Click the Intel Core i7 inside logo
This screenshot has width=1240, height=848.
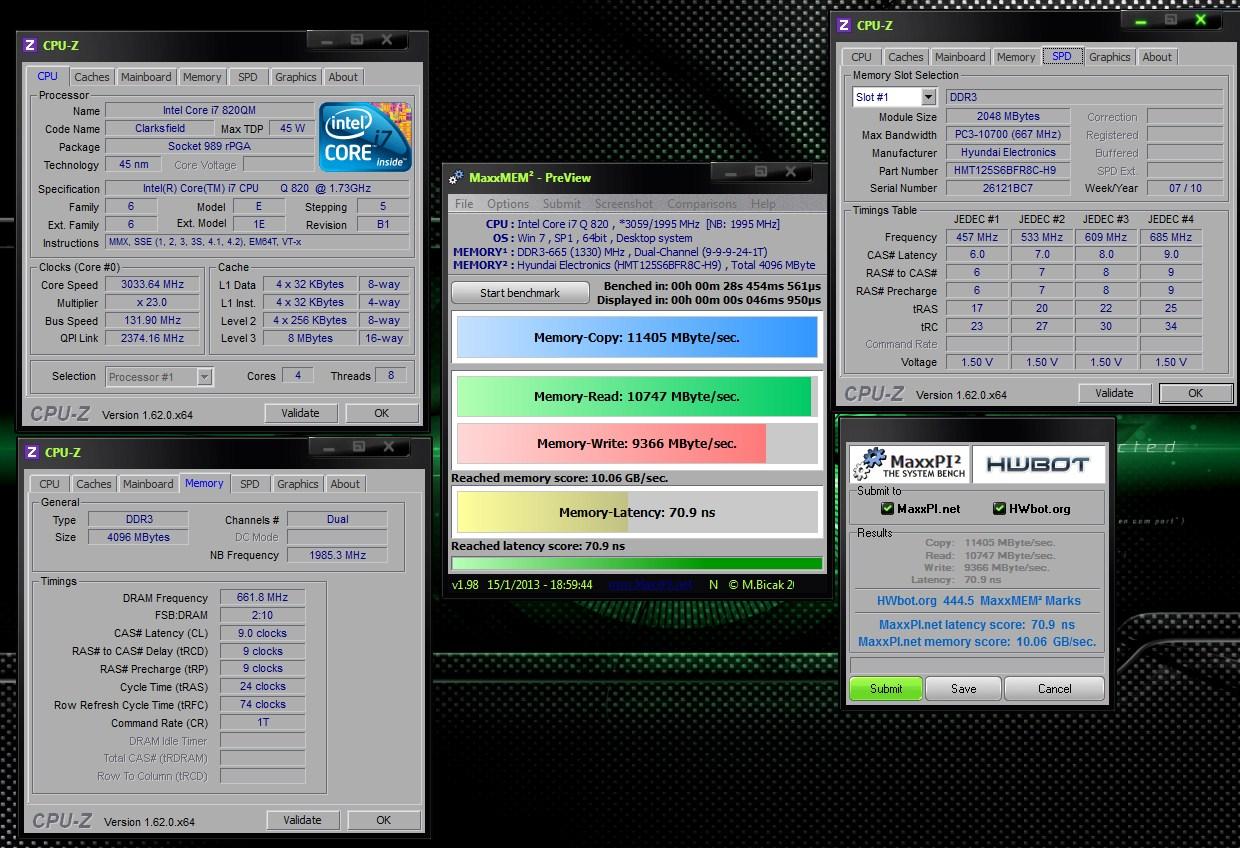pyautogui.click(x=365, y=136)
